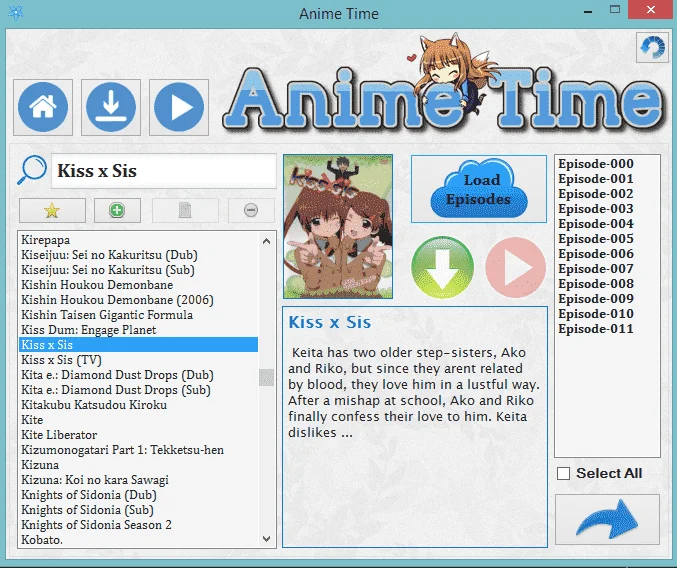This screenshot has width=677, height=568.
Task: Click the search magnifier icon
Action: tap(32, 170)
